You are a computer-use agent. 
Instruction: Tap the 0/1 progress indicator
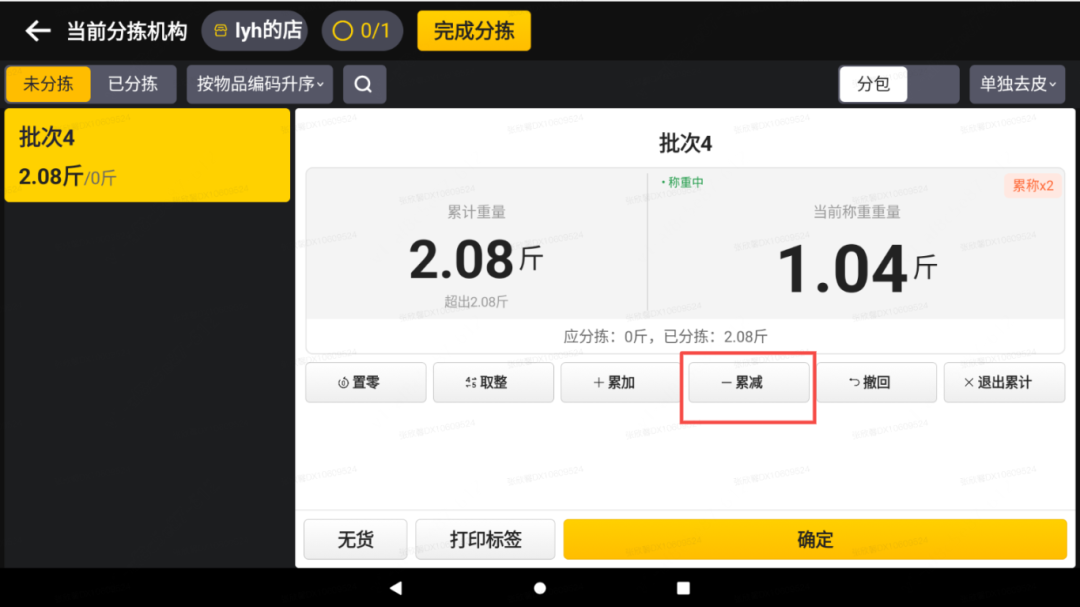(x=361, y=30)
